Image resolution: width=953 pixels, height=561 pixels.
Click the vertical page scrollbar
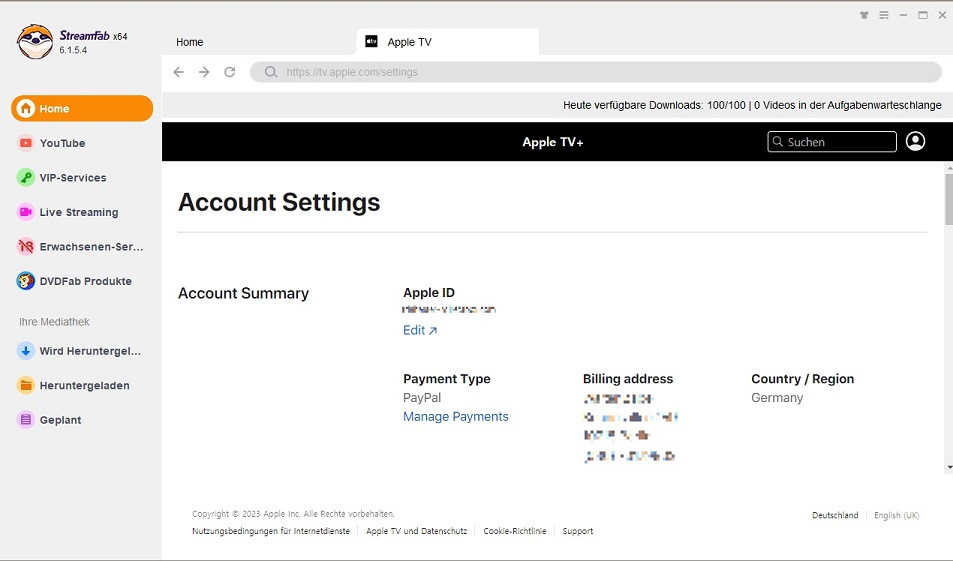947,200
